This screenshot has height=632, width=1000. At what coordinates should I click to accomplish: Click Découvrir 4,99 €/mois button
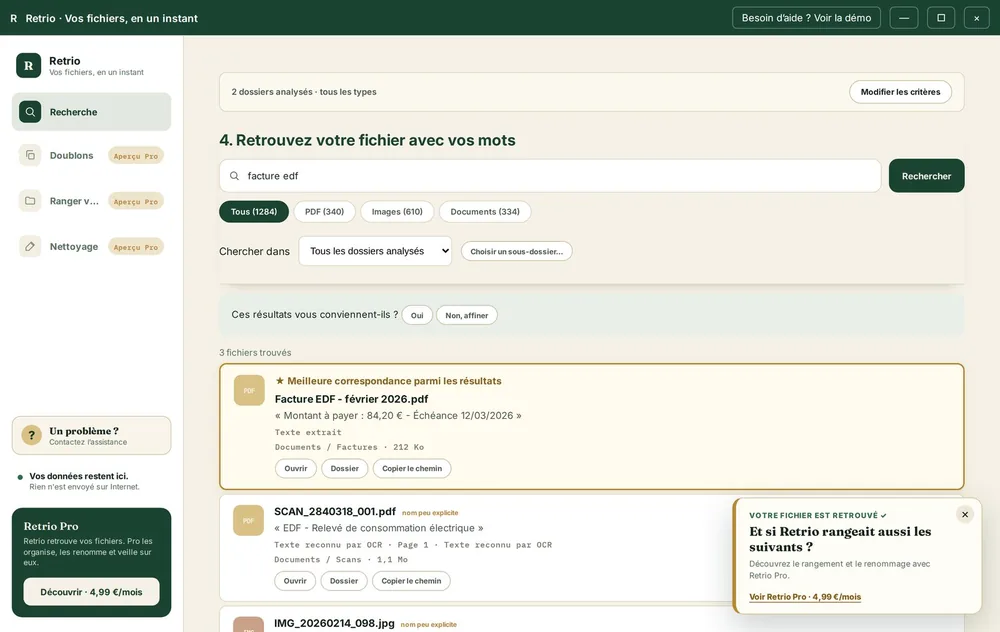click(91, 592)
